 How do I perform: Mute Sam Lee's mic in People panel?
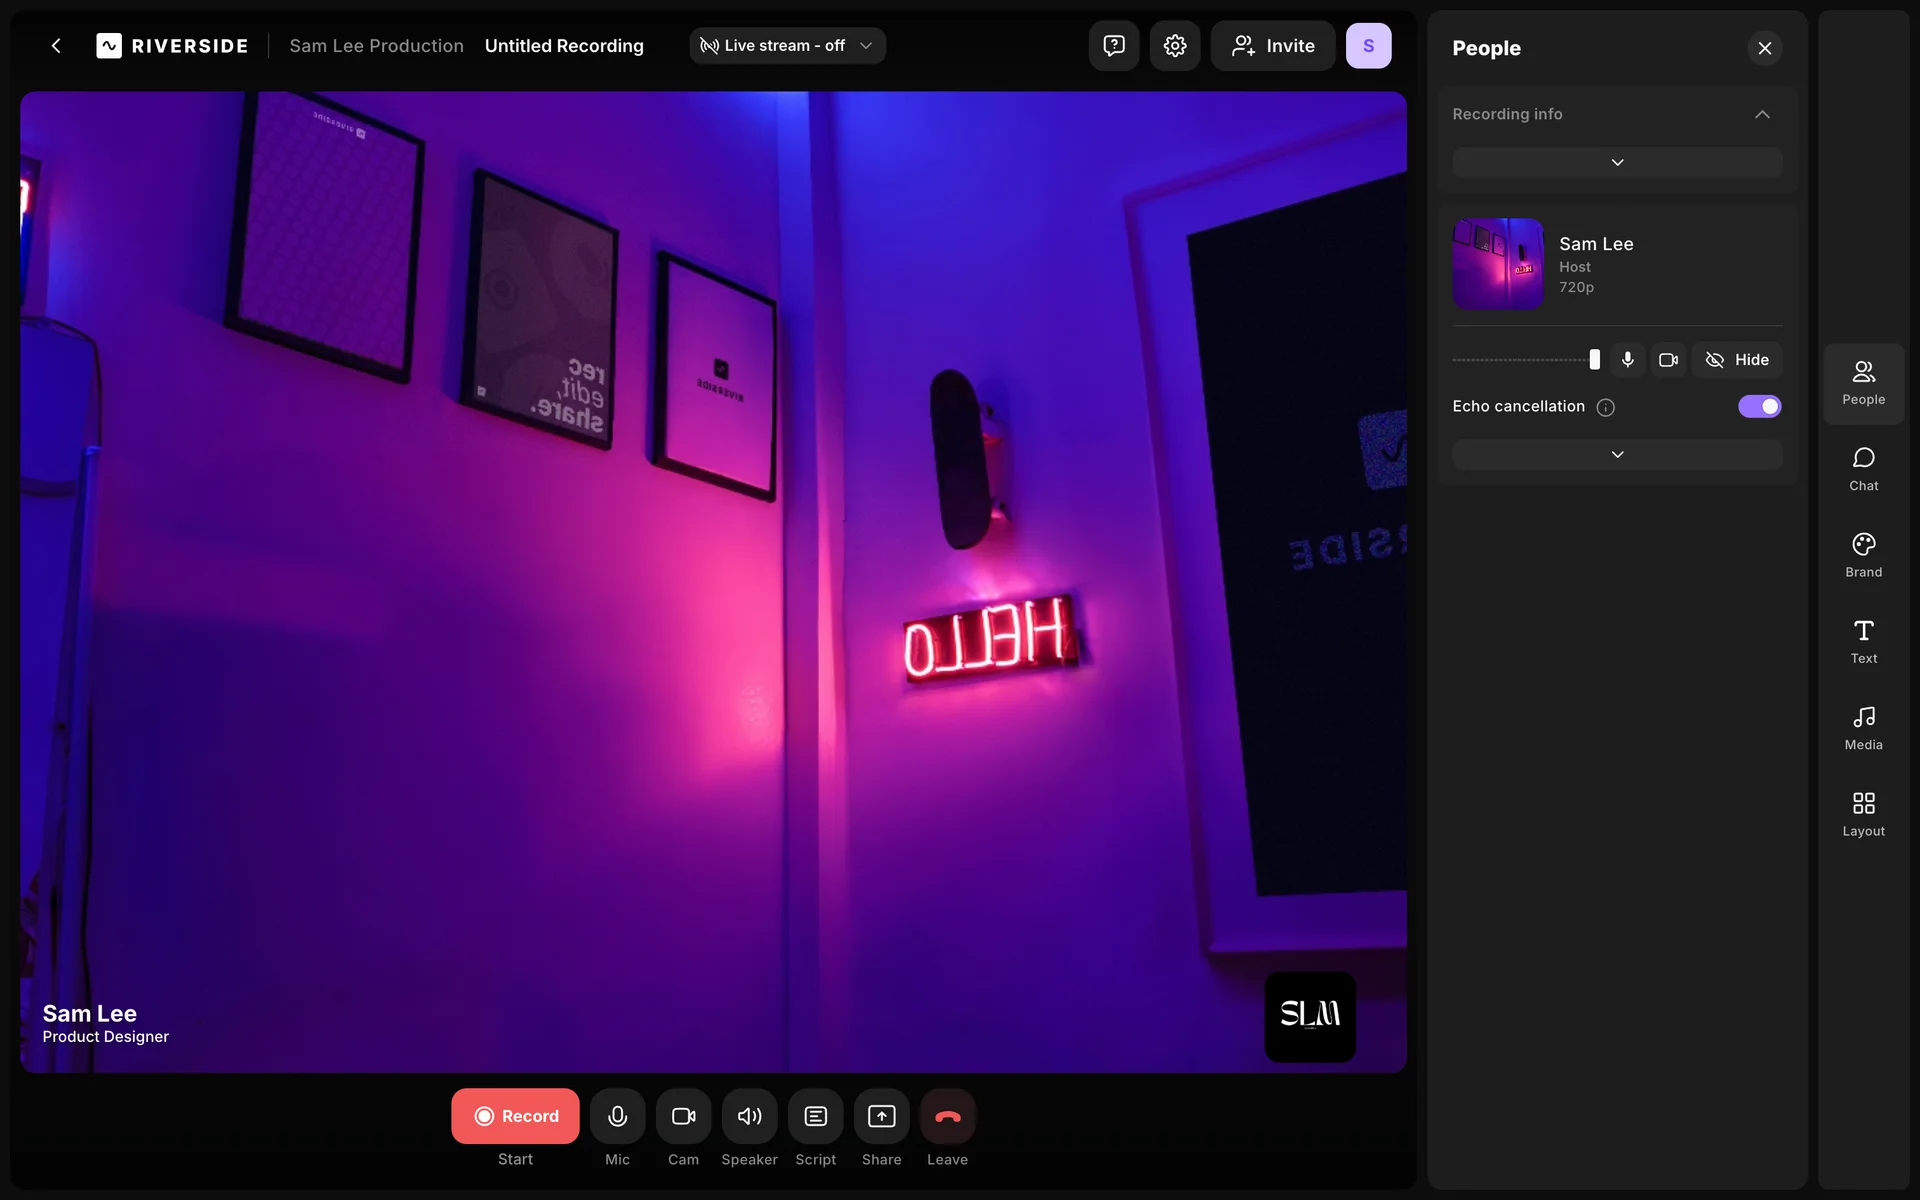[1627, 360]
